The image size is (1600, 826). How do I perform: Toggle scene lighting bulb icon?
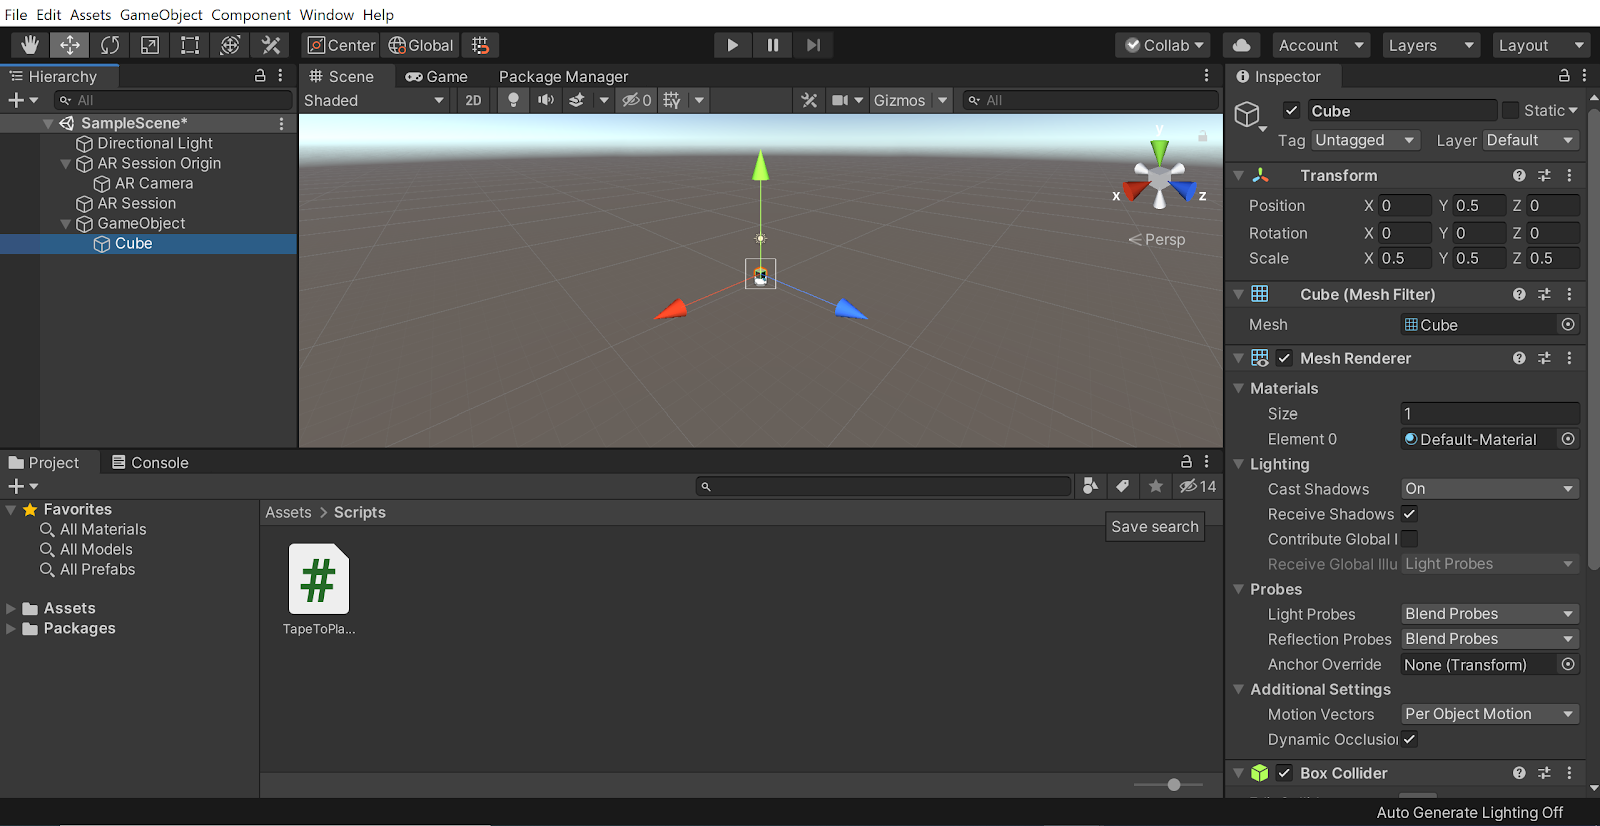513,100
